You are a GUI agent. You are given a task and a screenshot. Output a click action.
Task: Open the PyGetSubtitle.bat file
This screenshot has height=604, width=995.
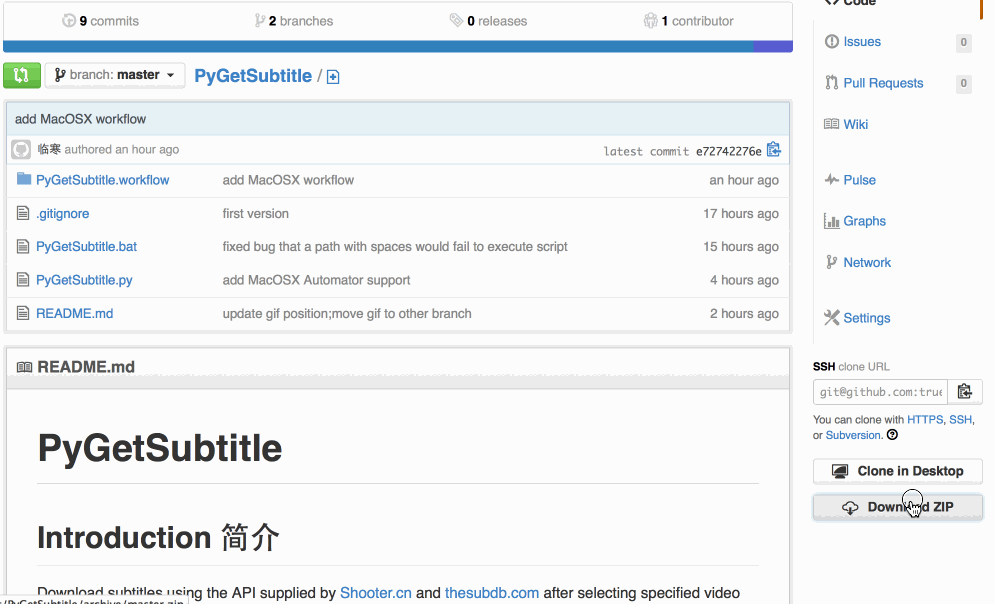coord(86,247)
